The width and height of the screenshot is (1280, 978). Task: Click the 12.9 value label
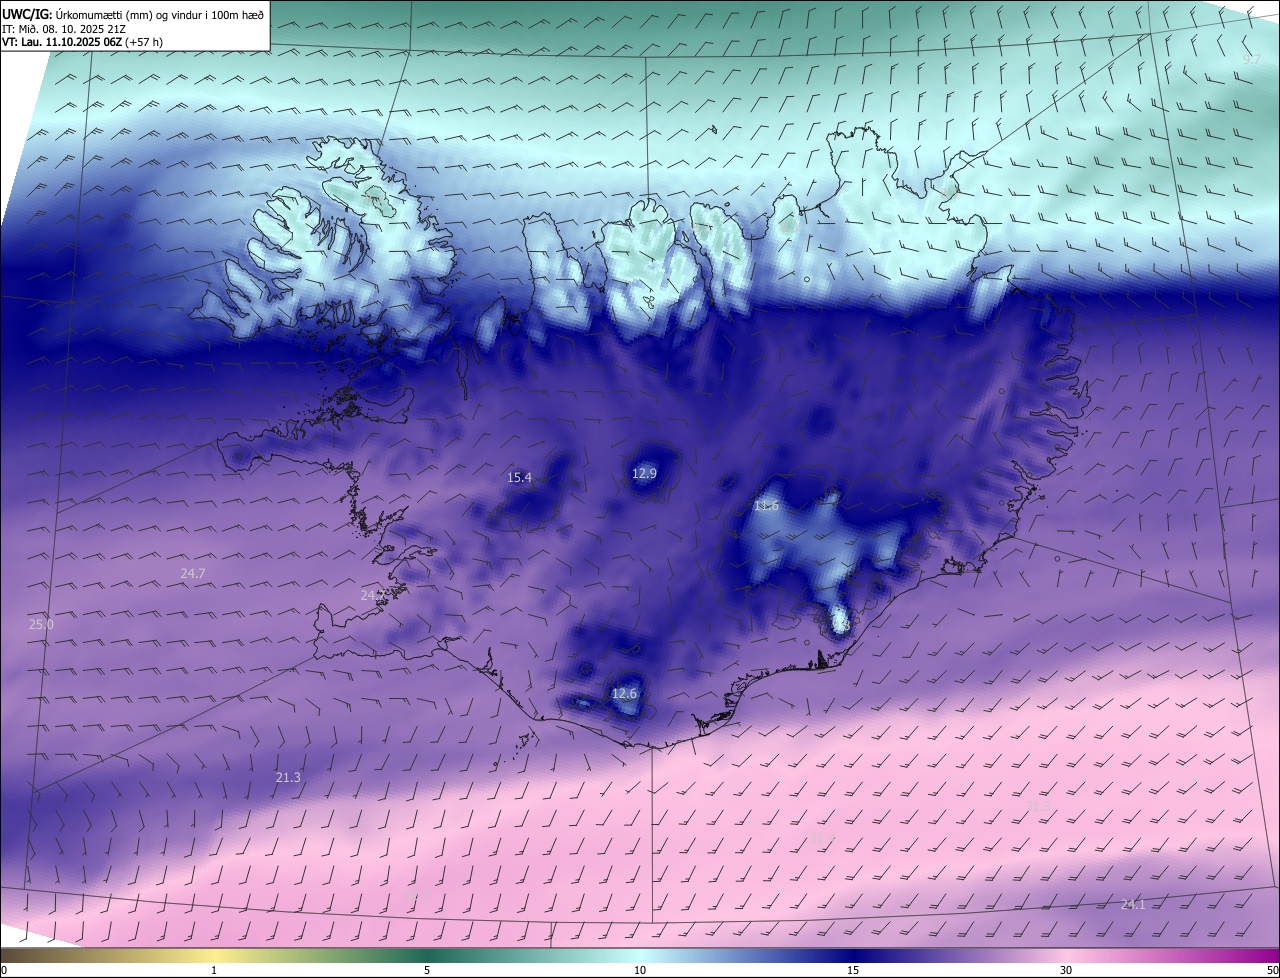(x=645, y=473)
